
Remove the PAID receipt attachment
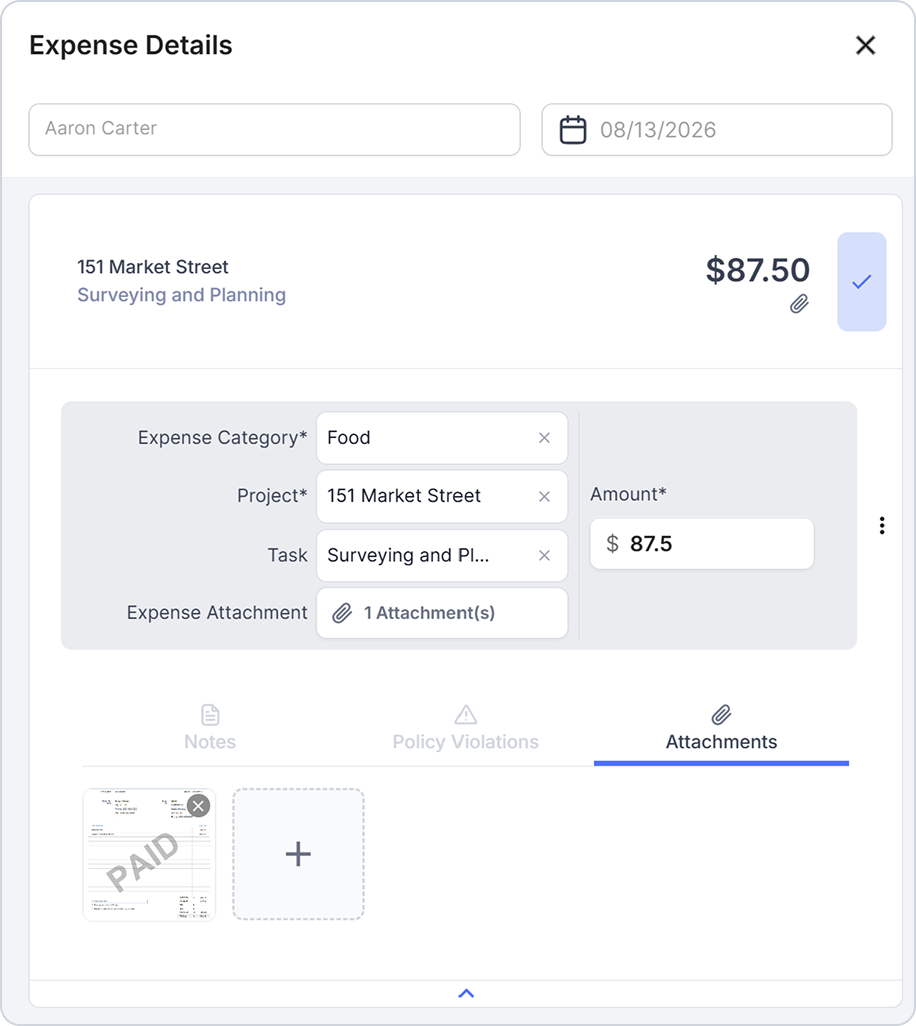198,806
